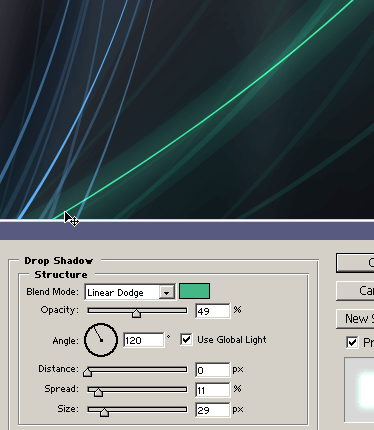
Task: Click the Opacity slider handle
Action: [136, 313]
